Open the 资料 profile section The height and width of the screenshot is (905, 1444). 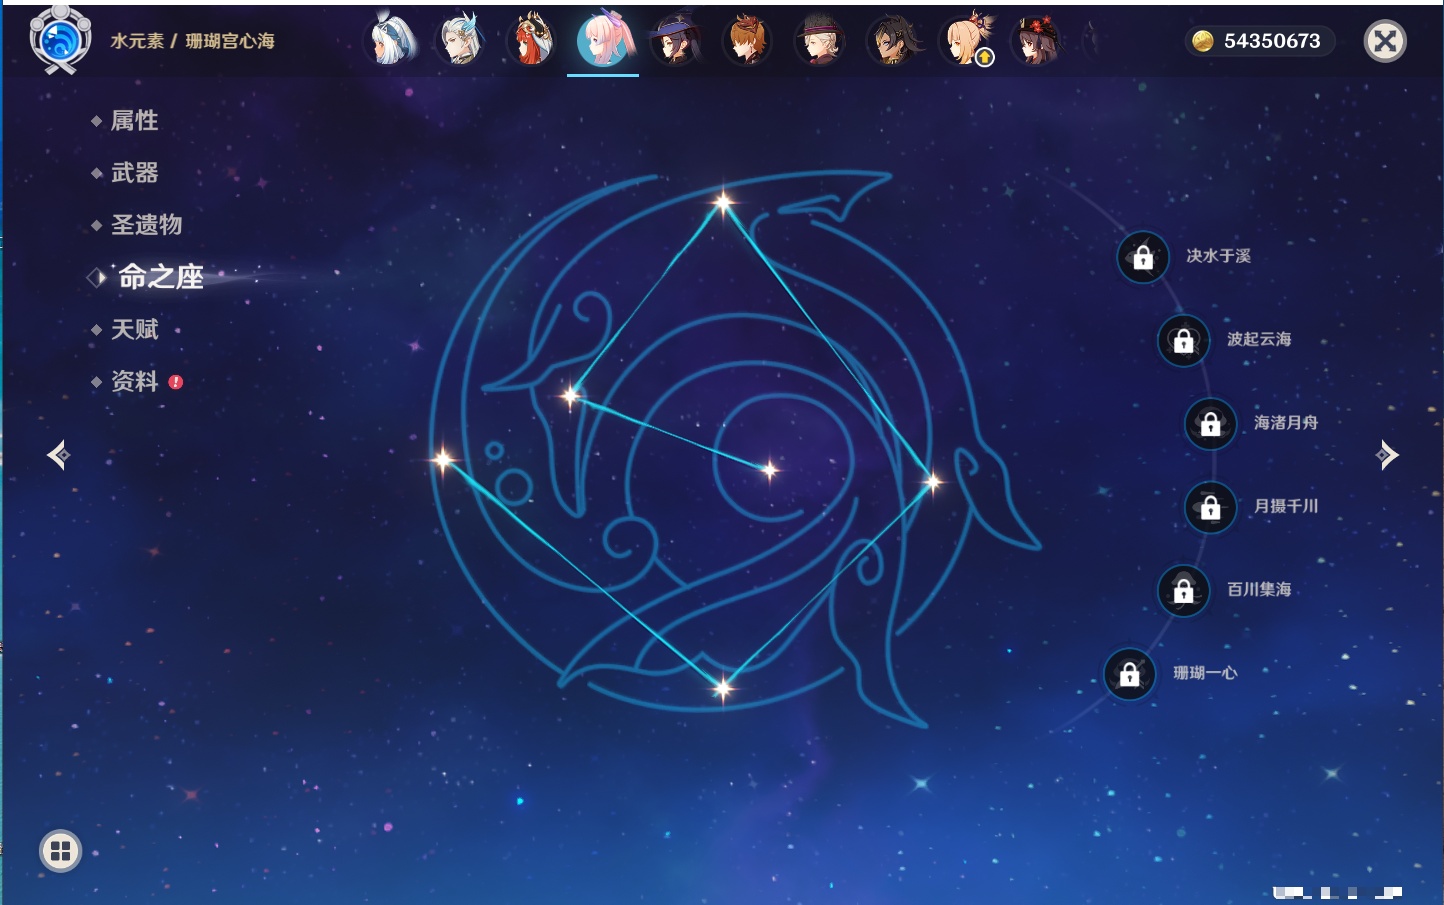134,381
